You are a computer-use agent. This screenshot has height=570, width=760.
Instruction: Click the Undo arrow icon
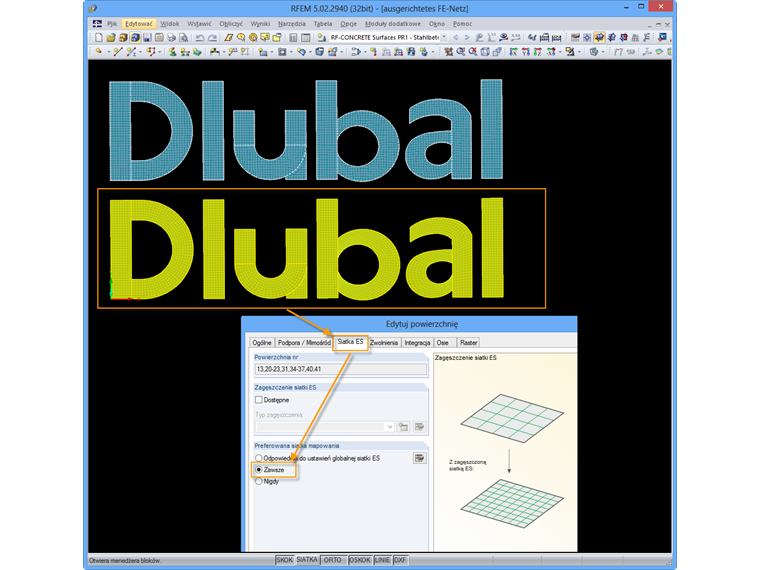pyautogui.click(x=200, y=37)
